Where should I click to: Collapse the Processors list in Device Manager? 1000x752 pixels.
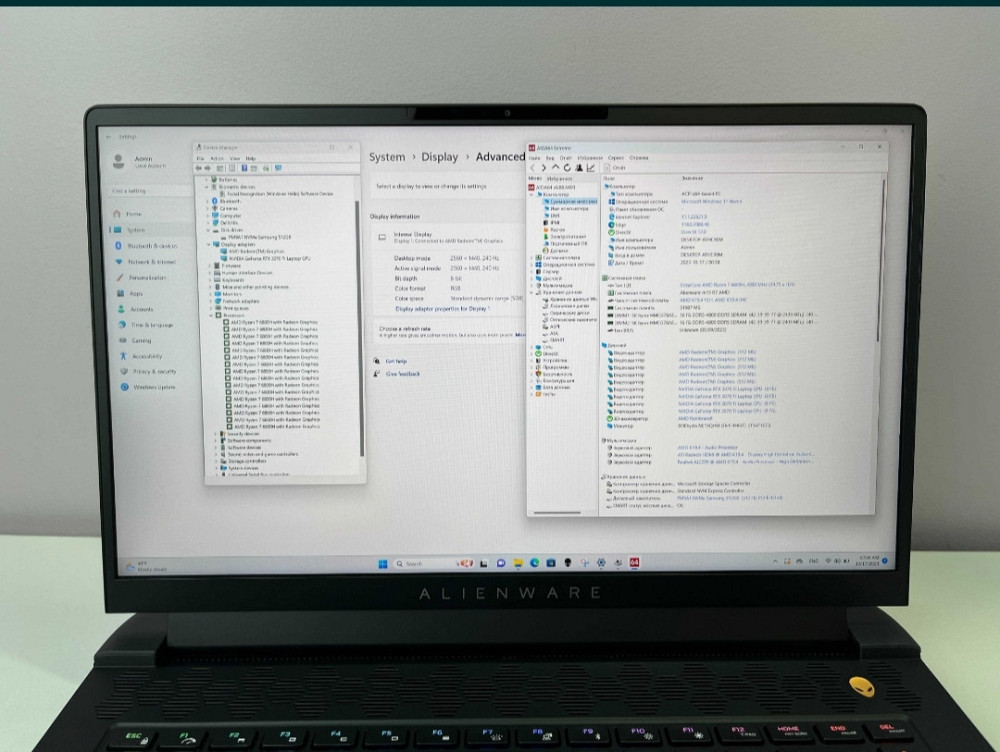pyautogui.click(x=210, y=315)
